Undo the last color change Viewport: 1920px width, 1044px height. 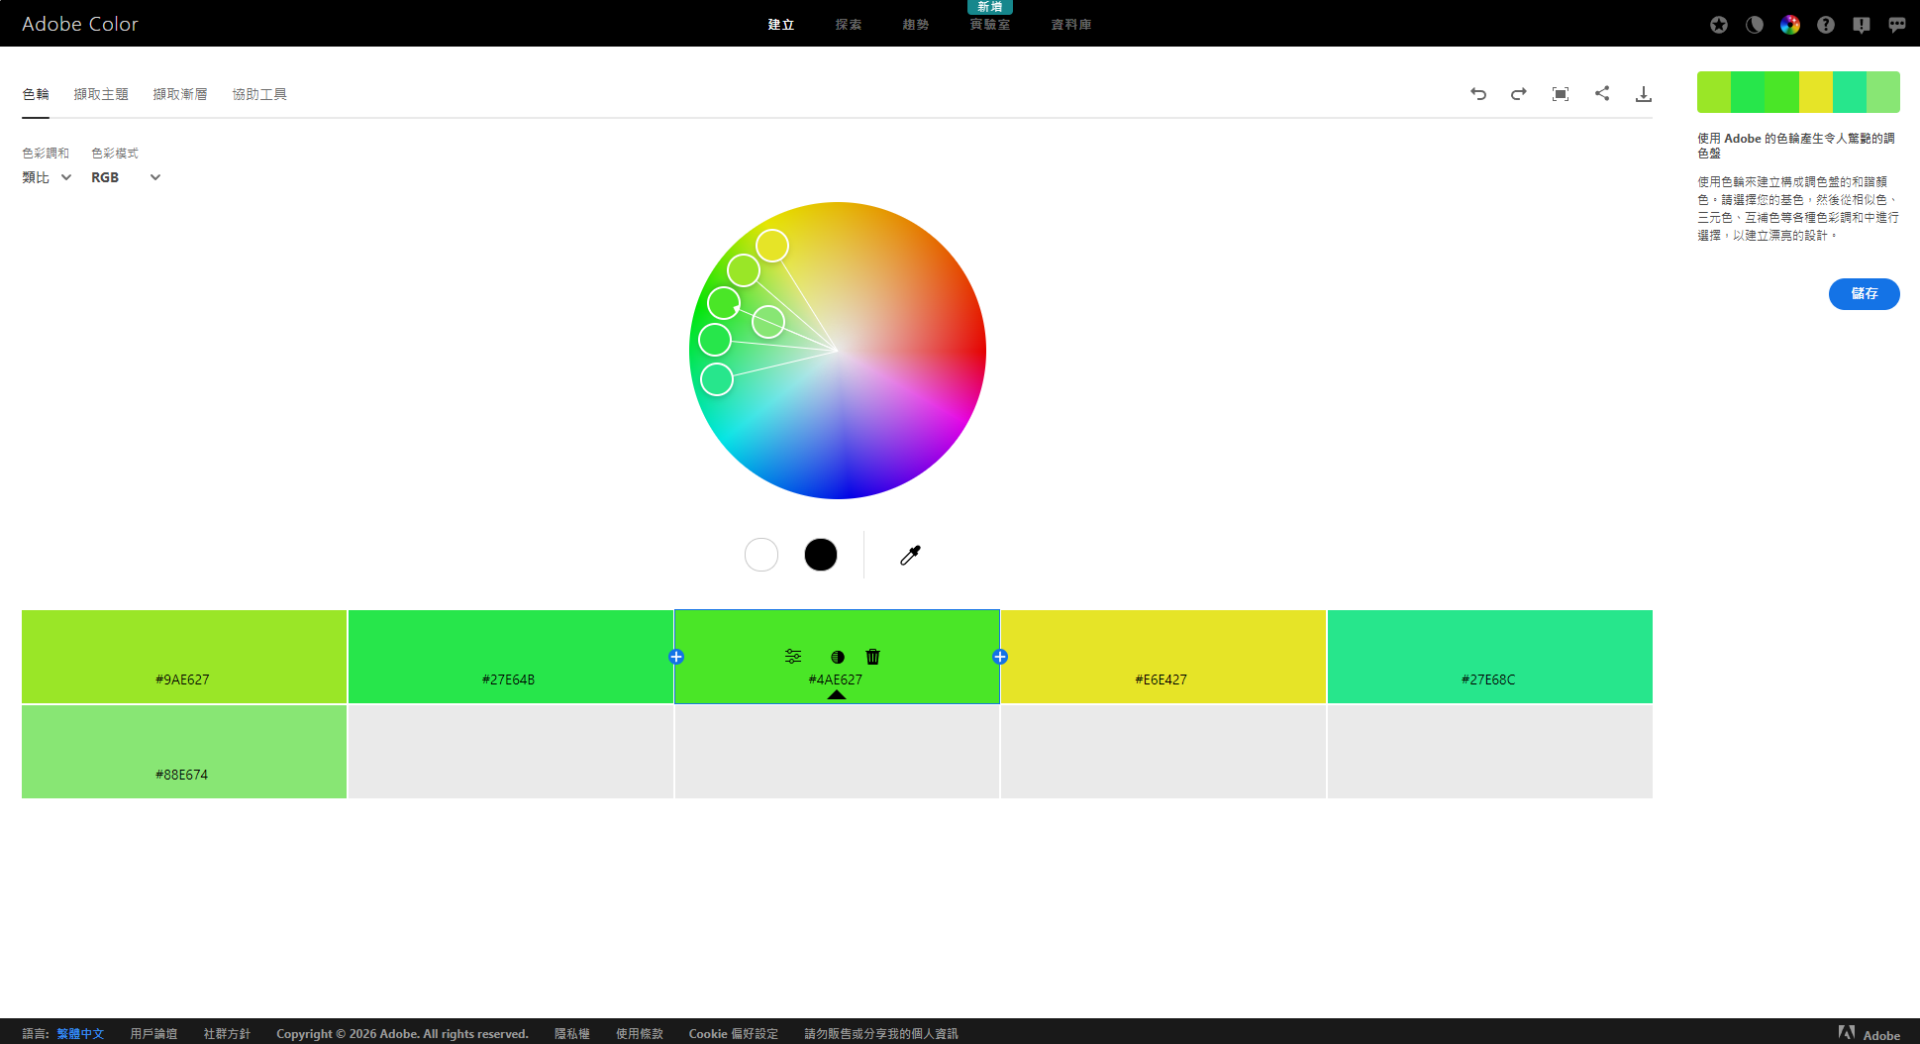pos(1478,93)
